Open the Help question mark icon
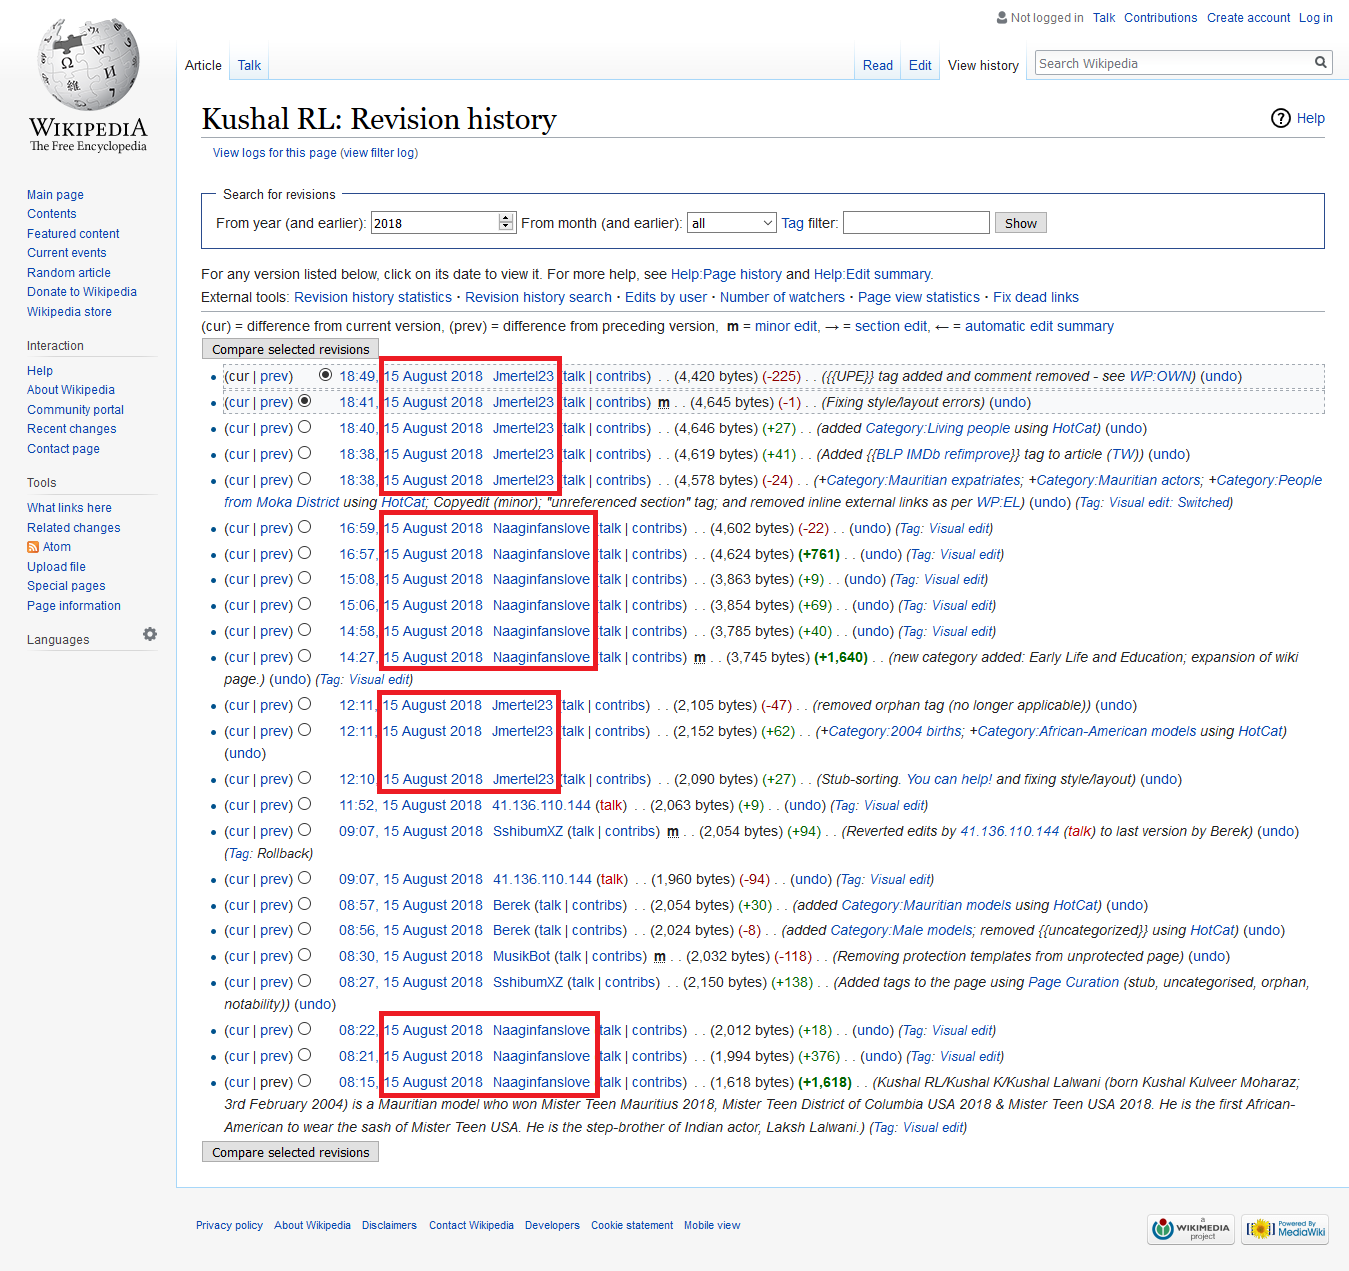 click(x=1281, y=118)
